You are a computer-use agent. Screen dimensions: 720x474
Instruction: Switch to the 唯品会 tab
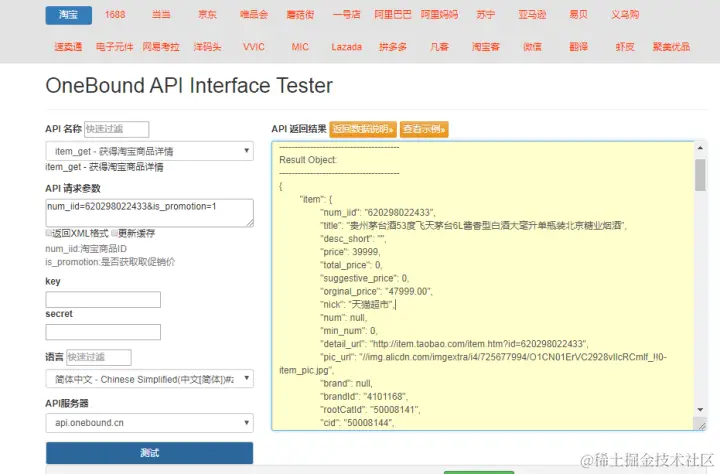254,15
